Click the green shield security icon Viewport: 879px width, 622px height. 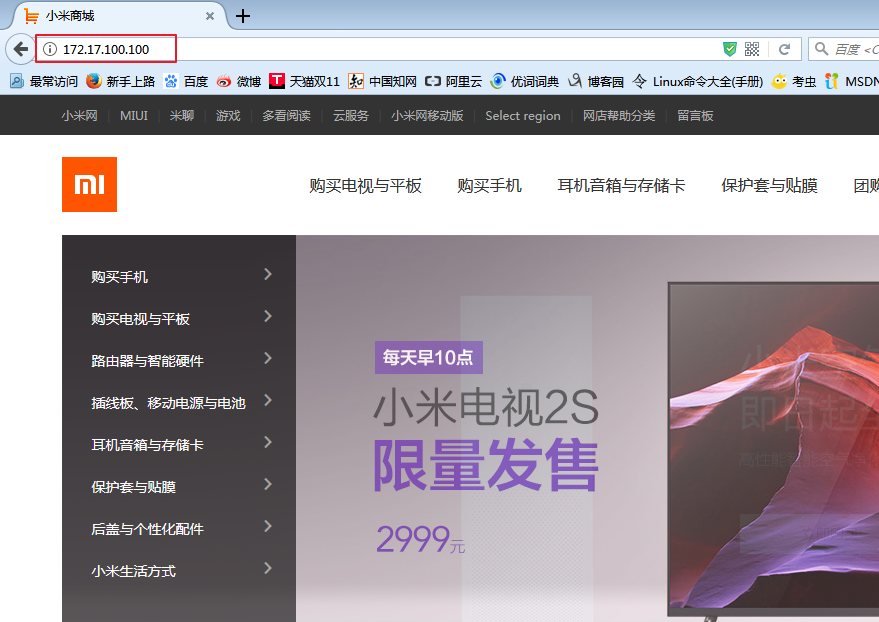coord(729,49)
